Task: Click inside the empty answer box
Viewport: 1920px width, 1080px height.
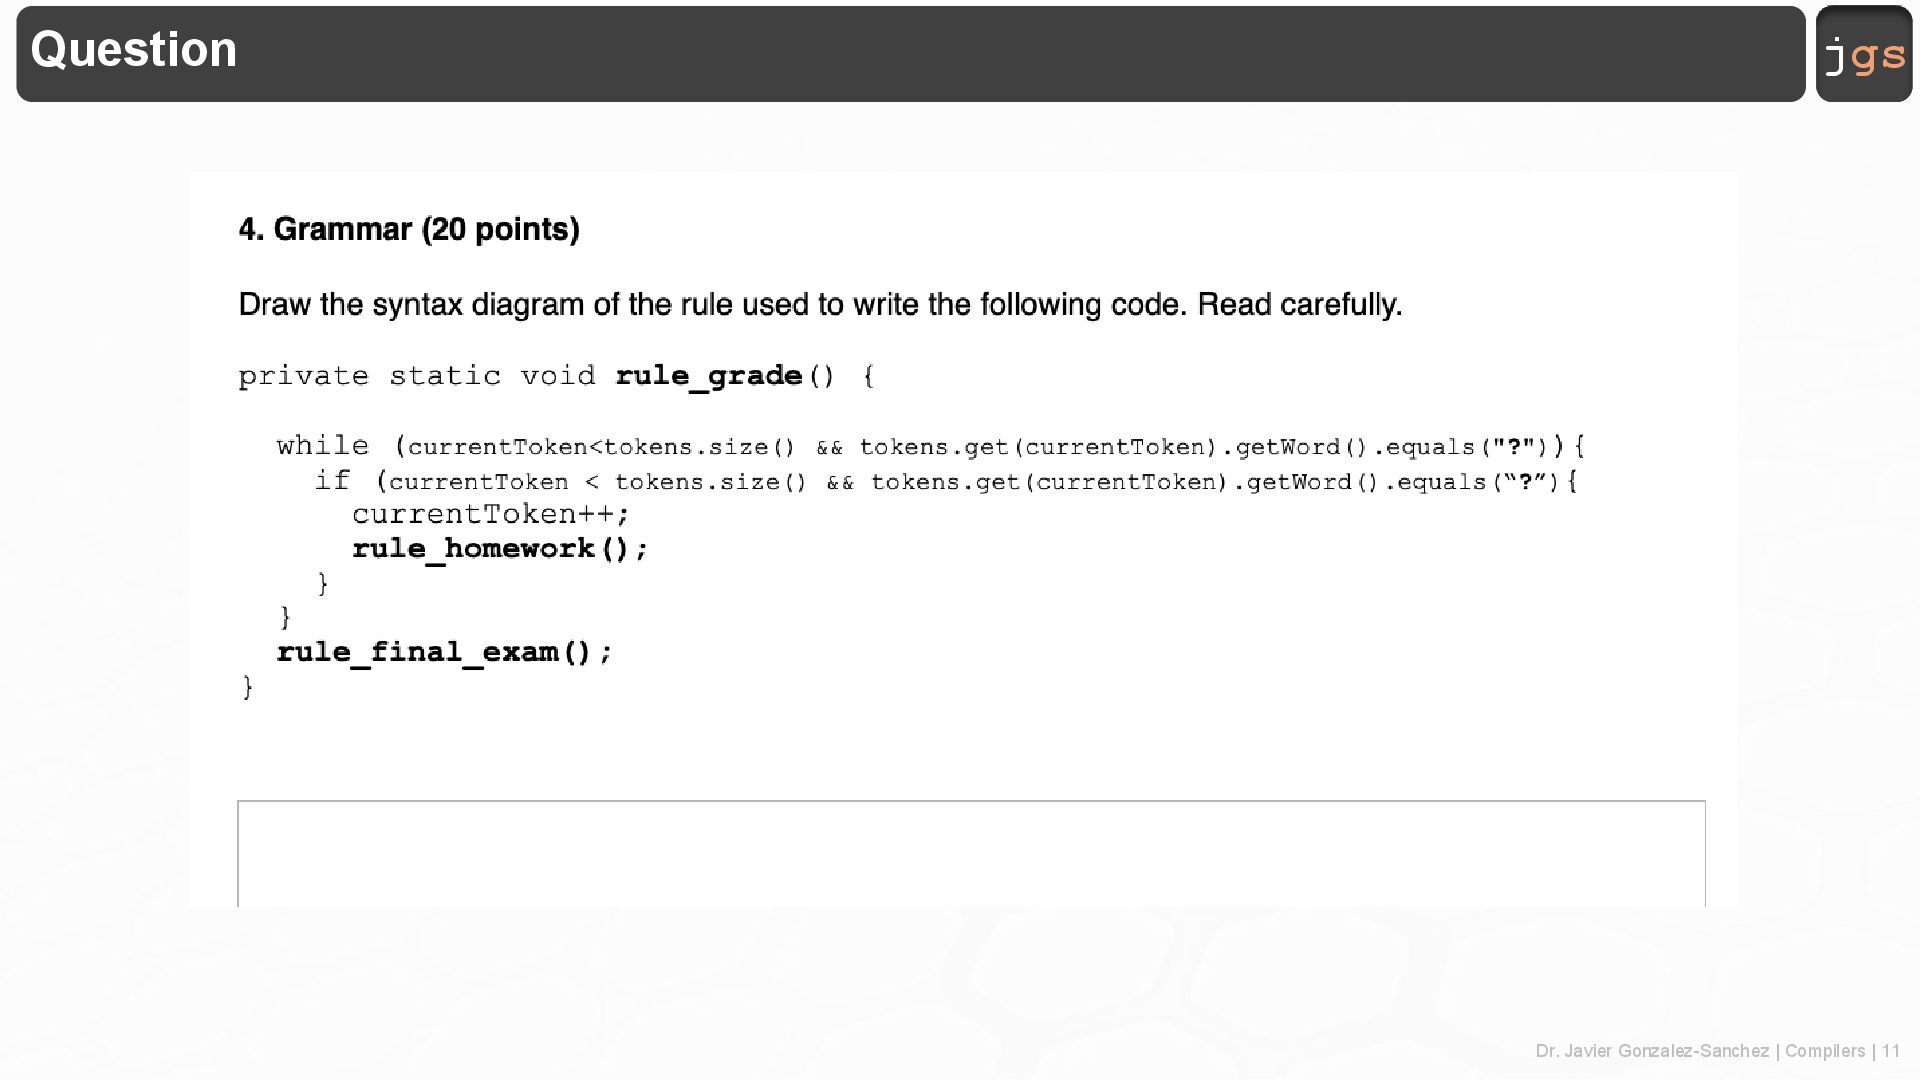Action: pos(970,854)
